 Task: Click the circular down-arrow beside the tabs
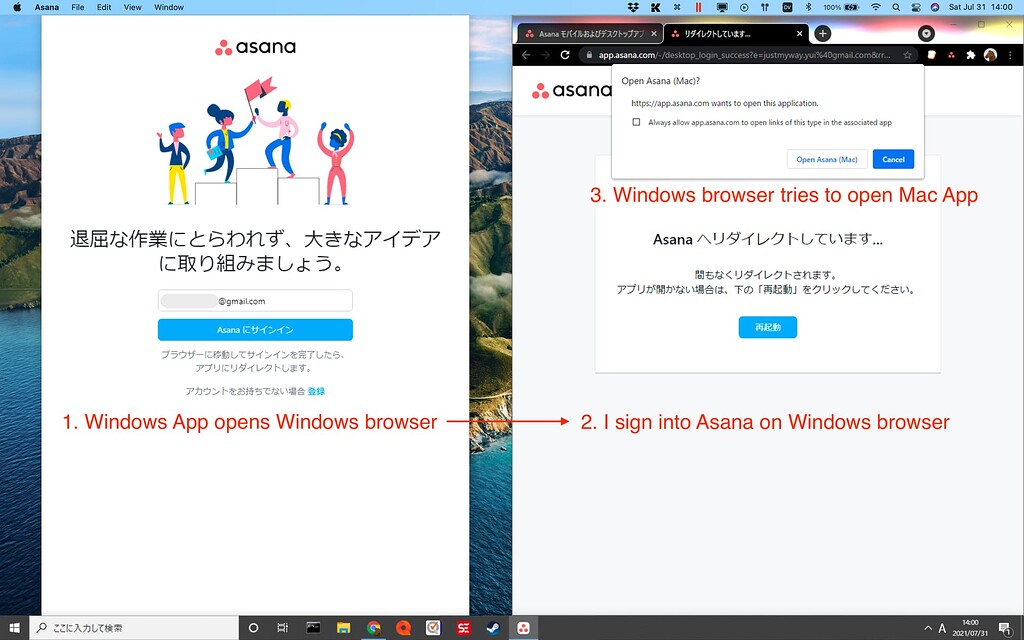coord(925,32)
